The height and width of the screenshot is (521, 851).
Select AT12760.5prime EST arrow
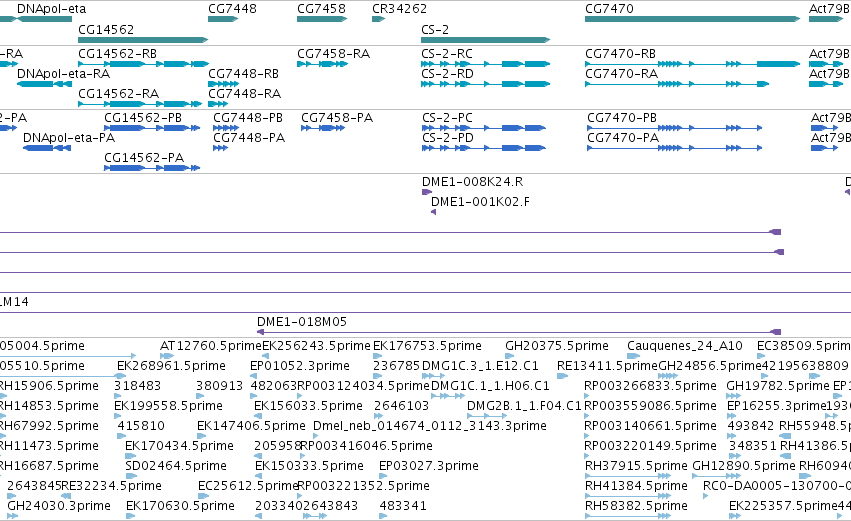click(167, 356)
